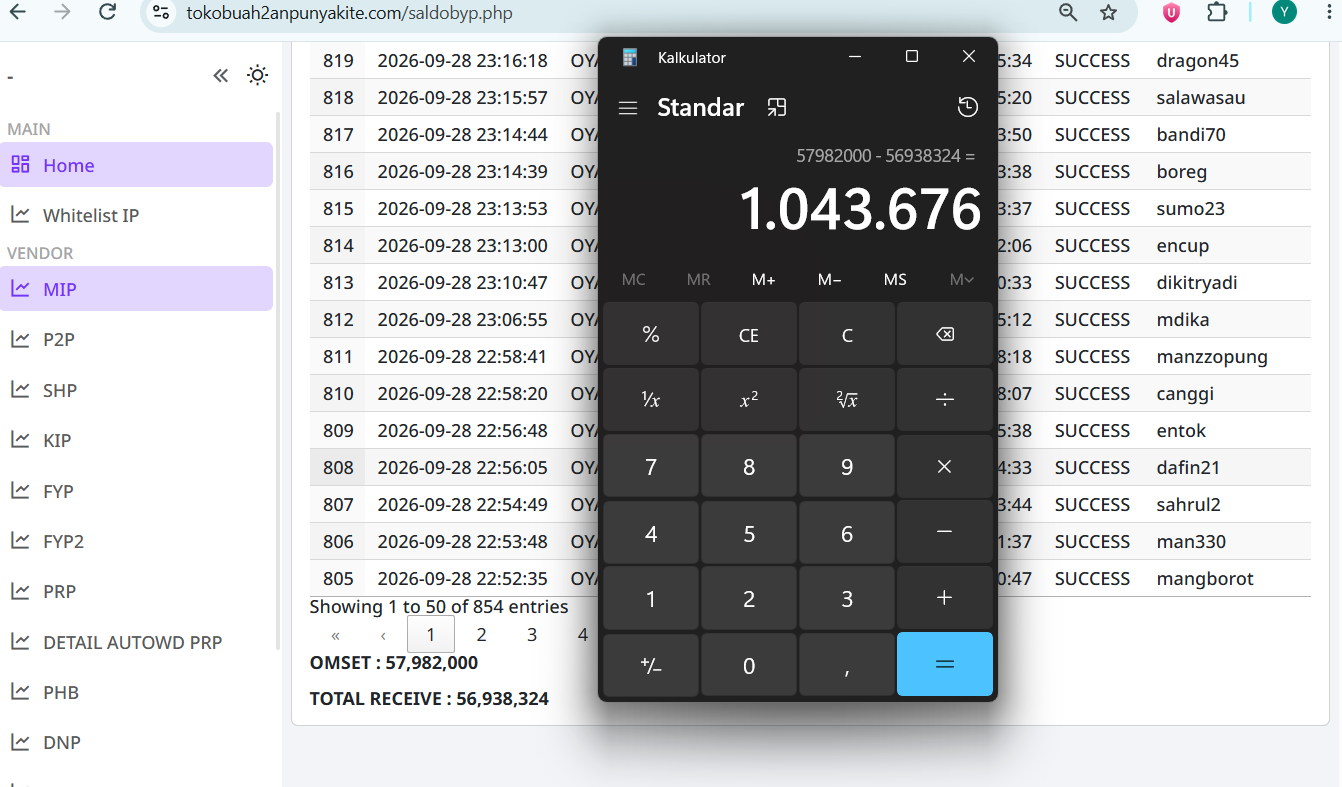This screenshot has width=1342, height=787.
Task: Go to page 2 of entries
Action: (x=481, y=634)
